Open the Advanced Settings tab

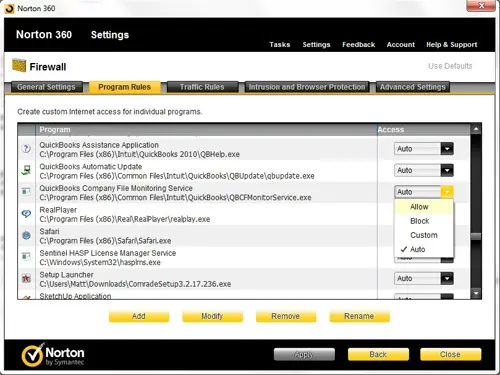[x=413, y=87]
